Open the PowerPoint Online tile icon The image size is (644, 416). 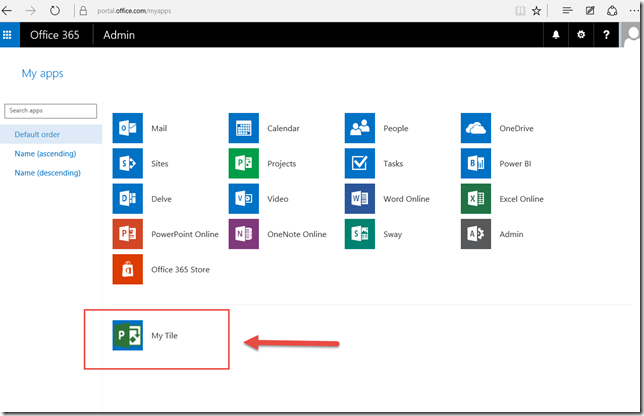pyautogui.click(x=128, y=234)
